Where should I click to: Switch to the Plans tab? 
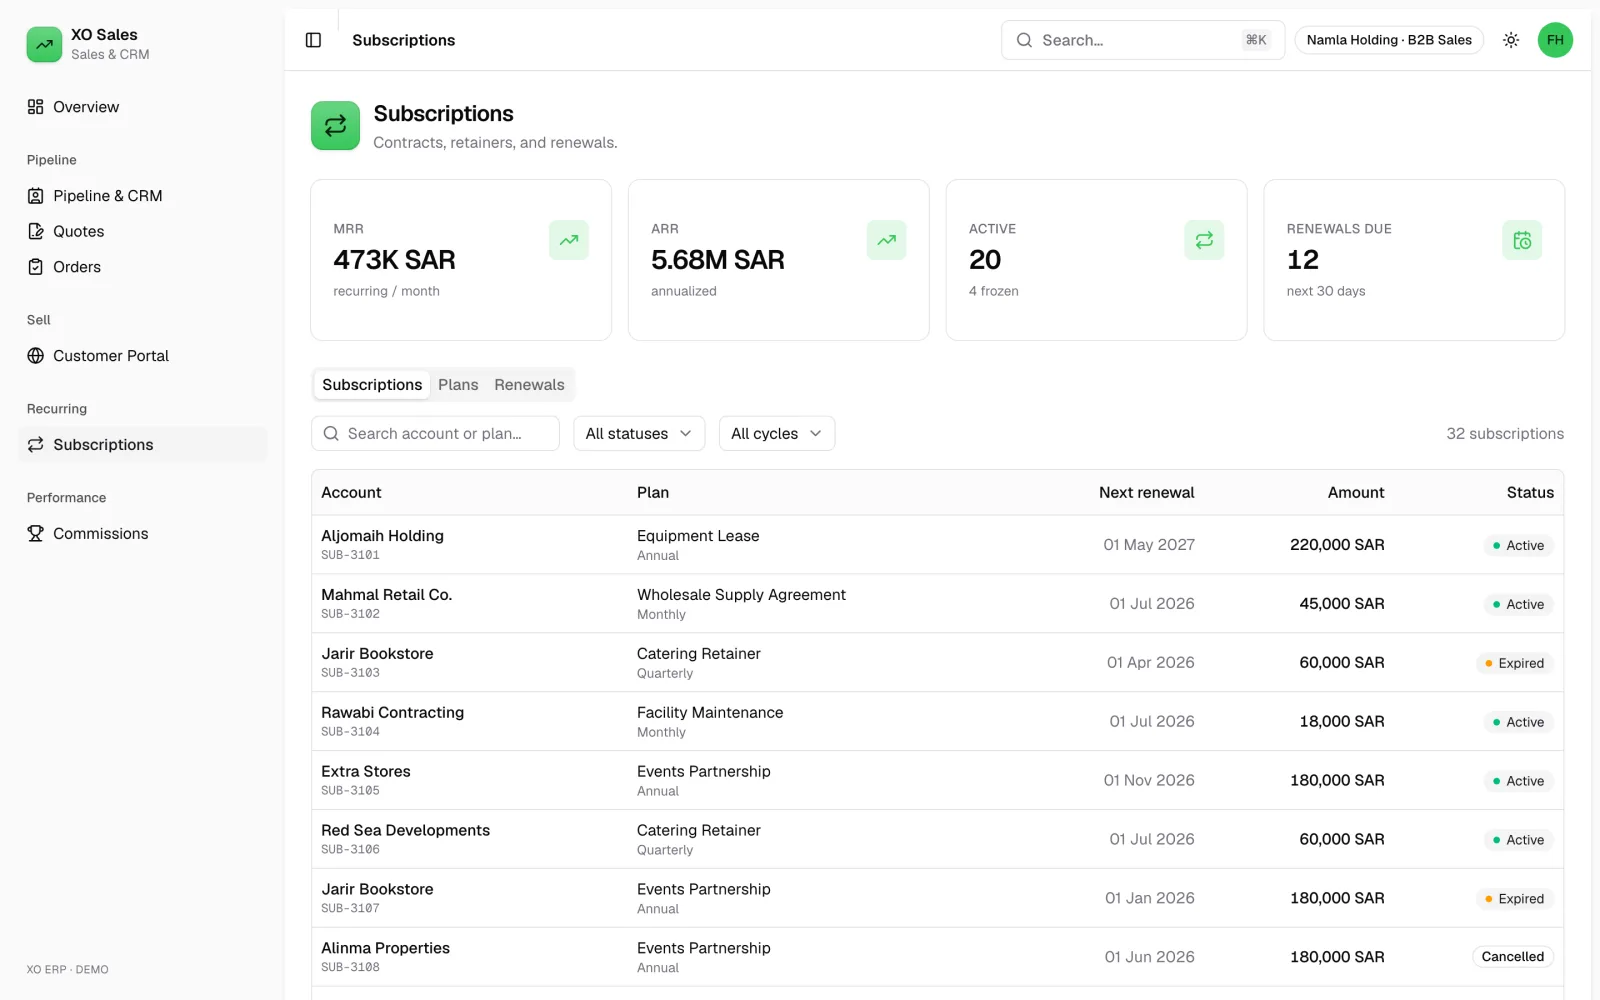tap(458, 385)
